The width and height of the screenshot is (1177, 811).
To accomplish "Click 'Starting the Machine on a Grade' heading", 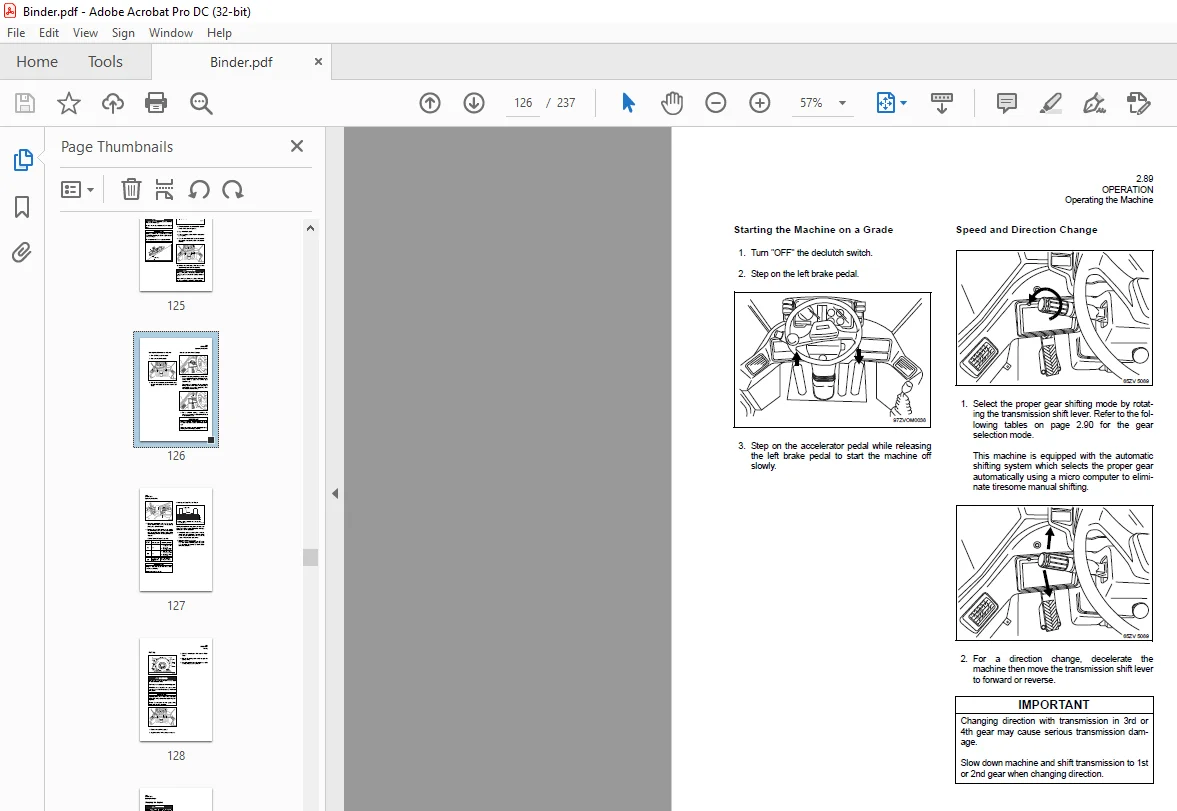I will tap(813, 230).
